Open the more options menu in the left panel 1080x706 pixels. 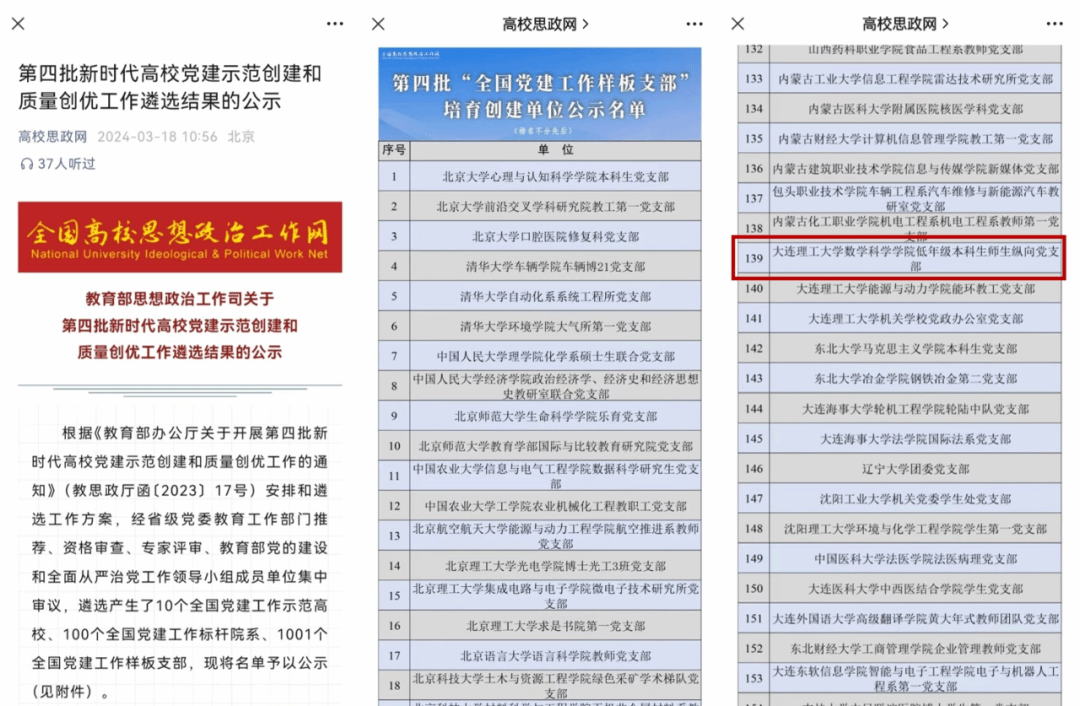(x=334, y=24)
